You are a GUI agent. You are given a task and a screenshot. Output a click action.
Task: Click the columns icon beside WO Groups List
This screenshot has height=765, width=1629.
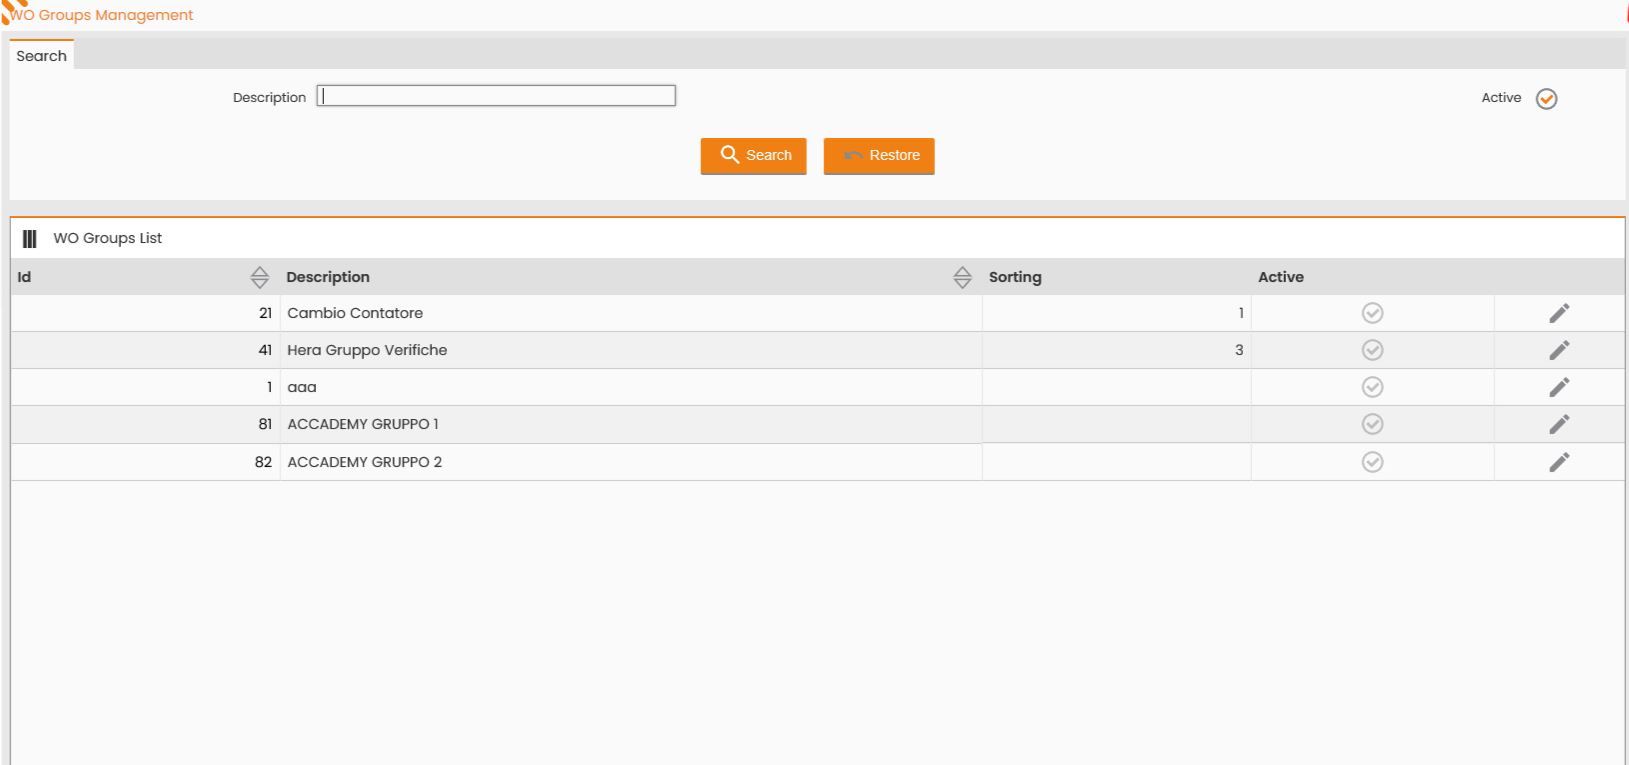pyautogui.click(x=30, y=239)
